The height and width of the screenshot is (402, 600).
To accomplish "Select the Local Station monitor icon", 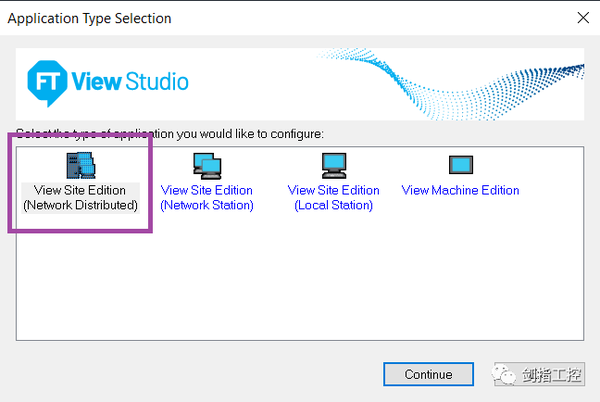I will point(333,165).
